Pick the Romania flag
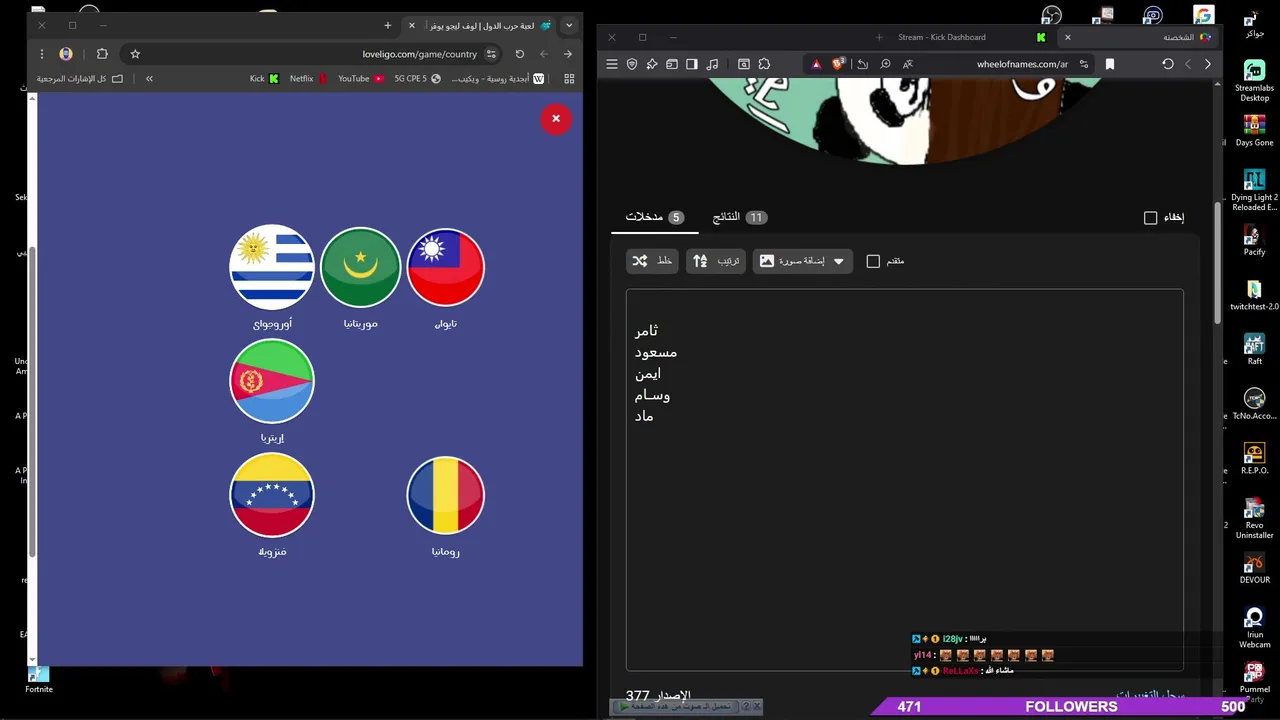The height and width of the screenshot is (720, 1280). [446, 495]
